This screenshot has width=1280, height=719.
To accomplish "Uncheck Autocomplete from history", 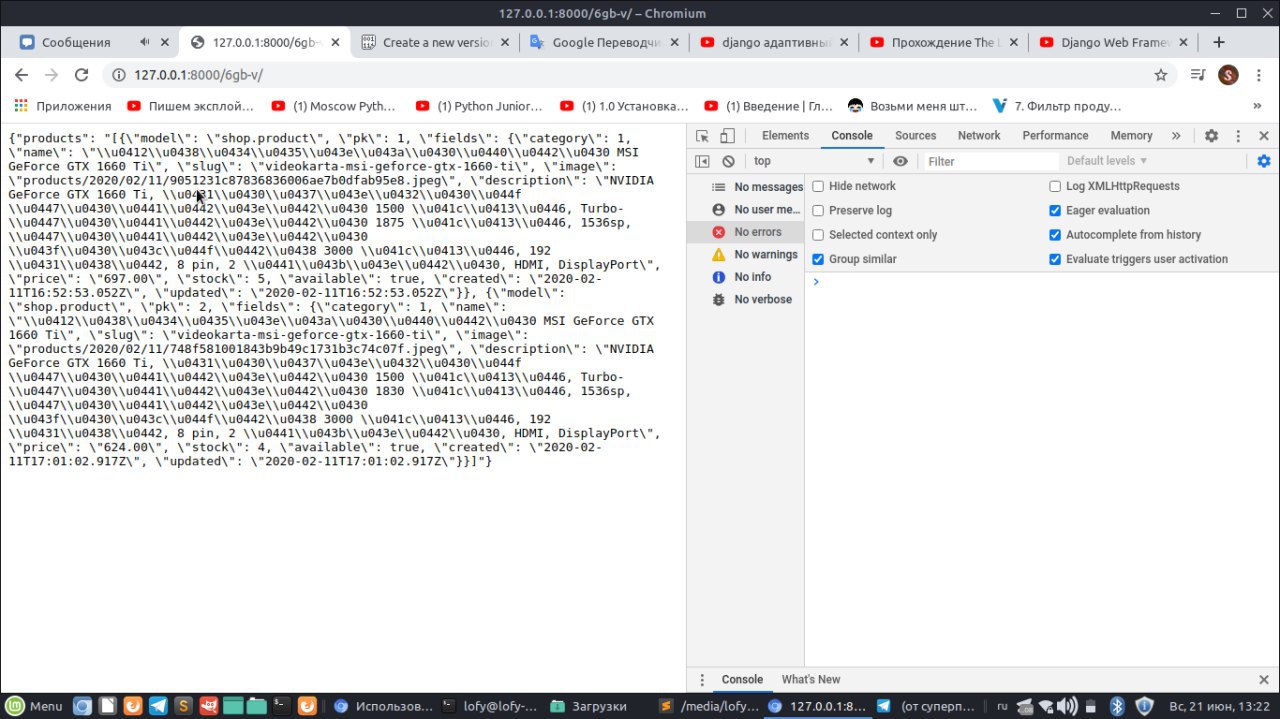I will tap(1055, 235).
